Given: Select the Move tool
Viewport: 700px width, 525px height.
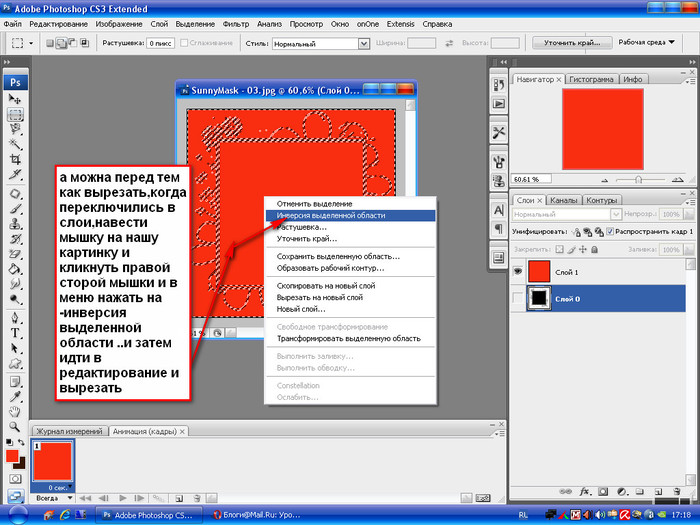Looking at the screenshot, I should tap(15, 99).
